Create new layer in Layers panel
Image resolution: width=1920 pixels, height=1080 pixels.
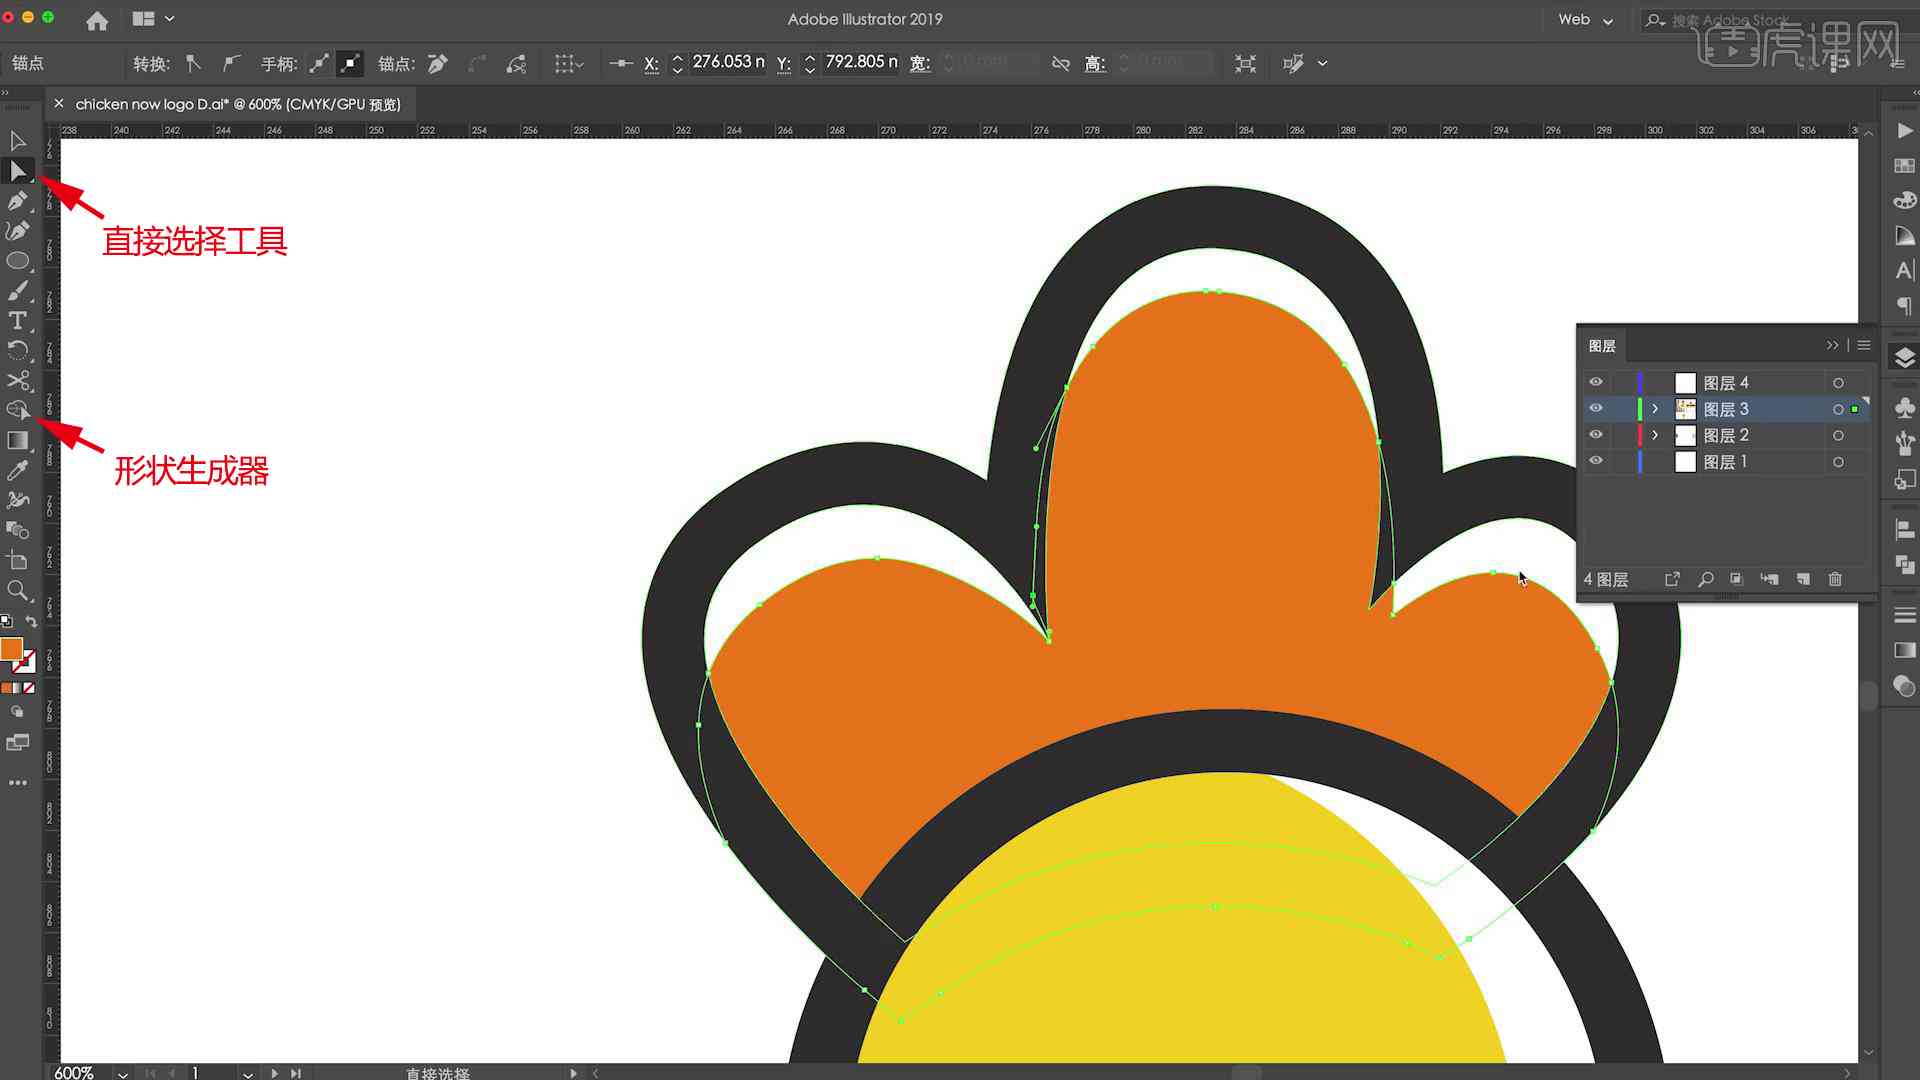coord(1803,579)
